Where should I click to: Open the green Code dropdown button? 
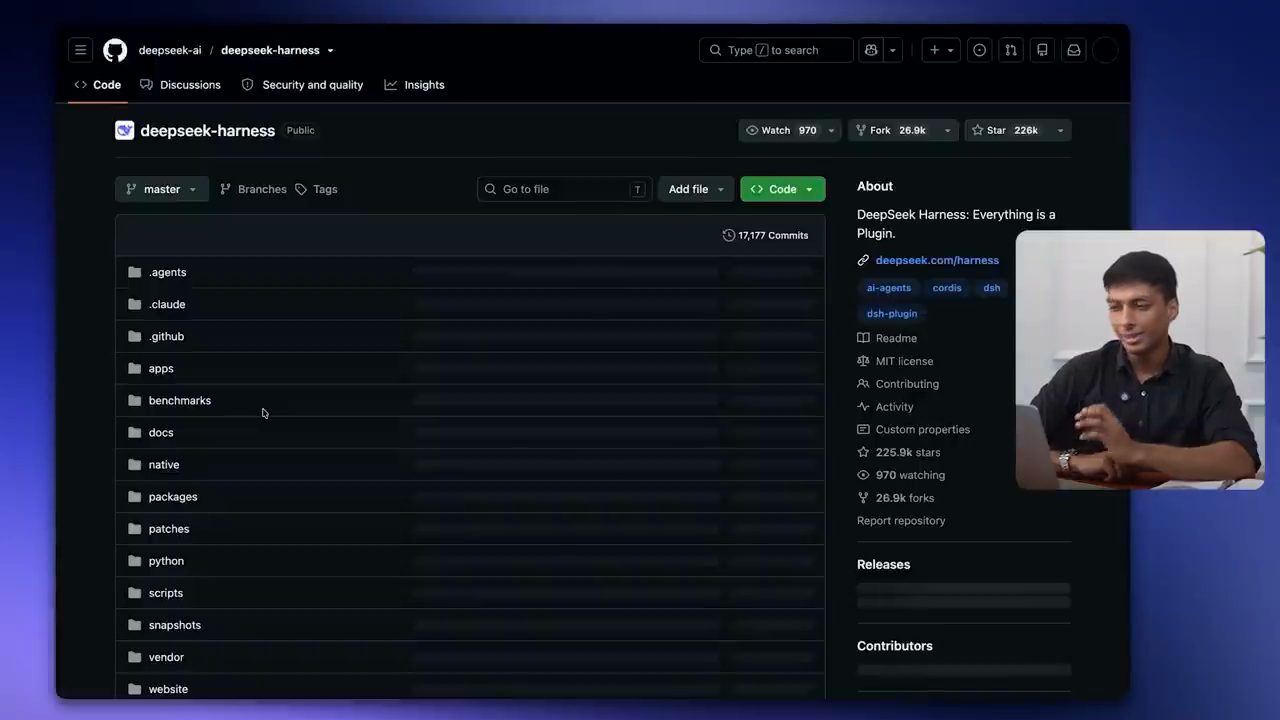(x=783, y=189)
